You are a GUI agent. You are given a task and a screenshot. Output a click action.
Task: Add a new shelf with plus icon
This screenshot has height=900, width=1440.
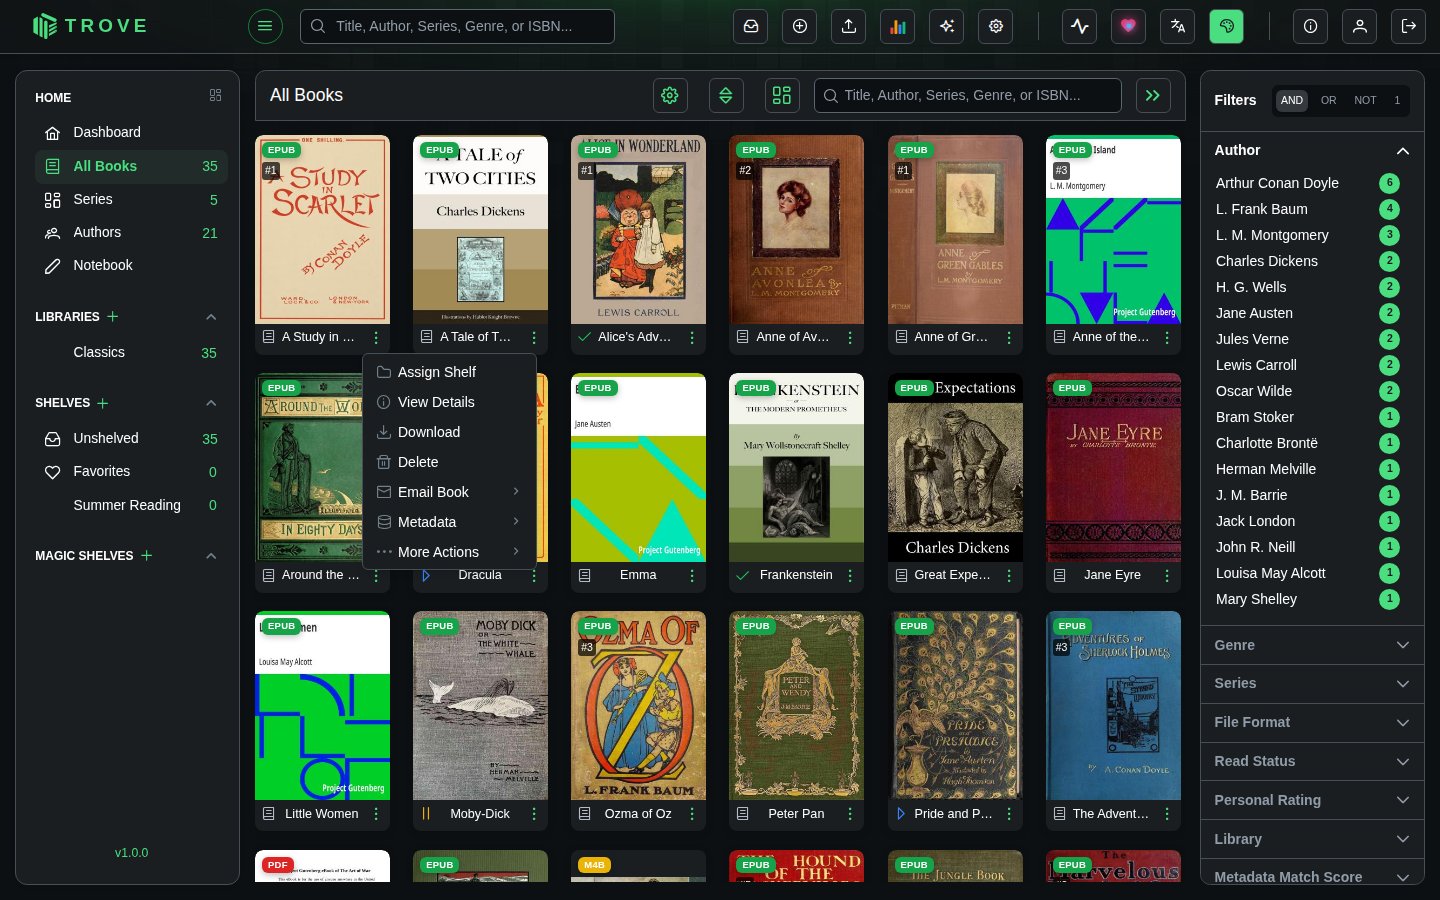(x=102, y=403)
